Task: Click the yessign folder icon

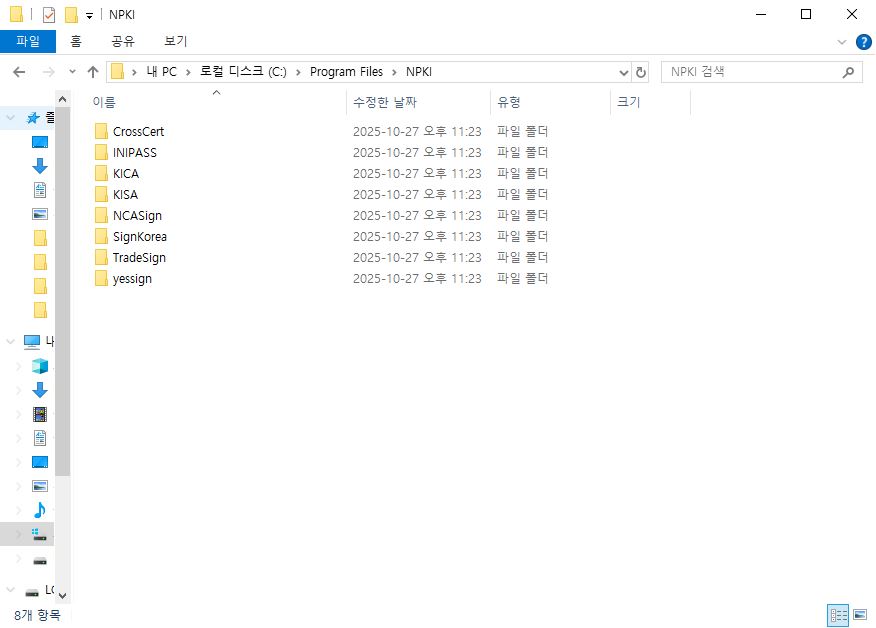Action: click(101, 278)
